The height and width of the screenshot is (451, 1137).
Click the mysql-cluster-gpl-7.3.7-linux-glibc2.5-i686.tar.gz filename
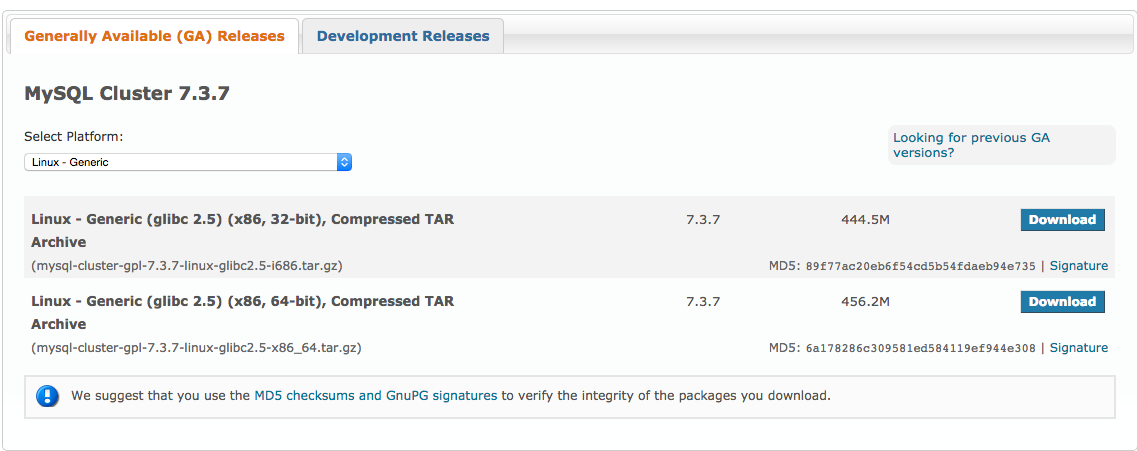click(x=187, y=265)
